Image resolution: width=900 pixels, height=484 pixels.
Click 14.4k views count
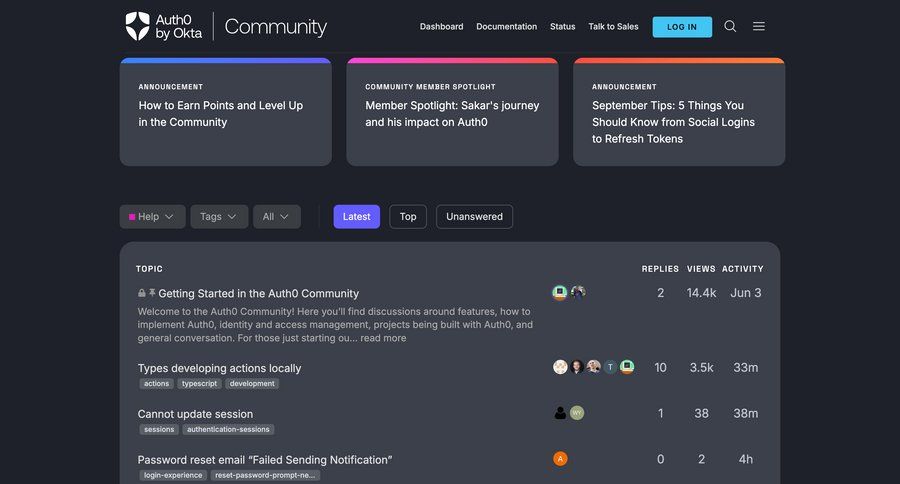pyautogui.click(x=701, y=293)
